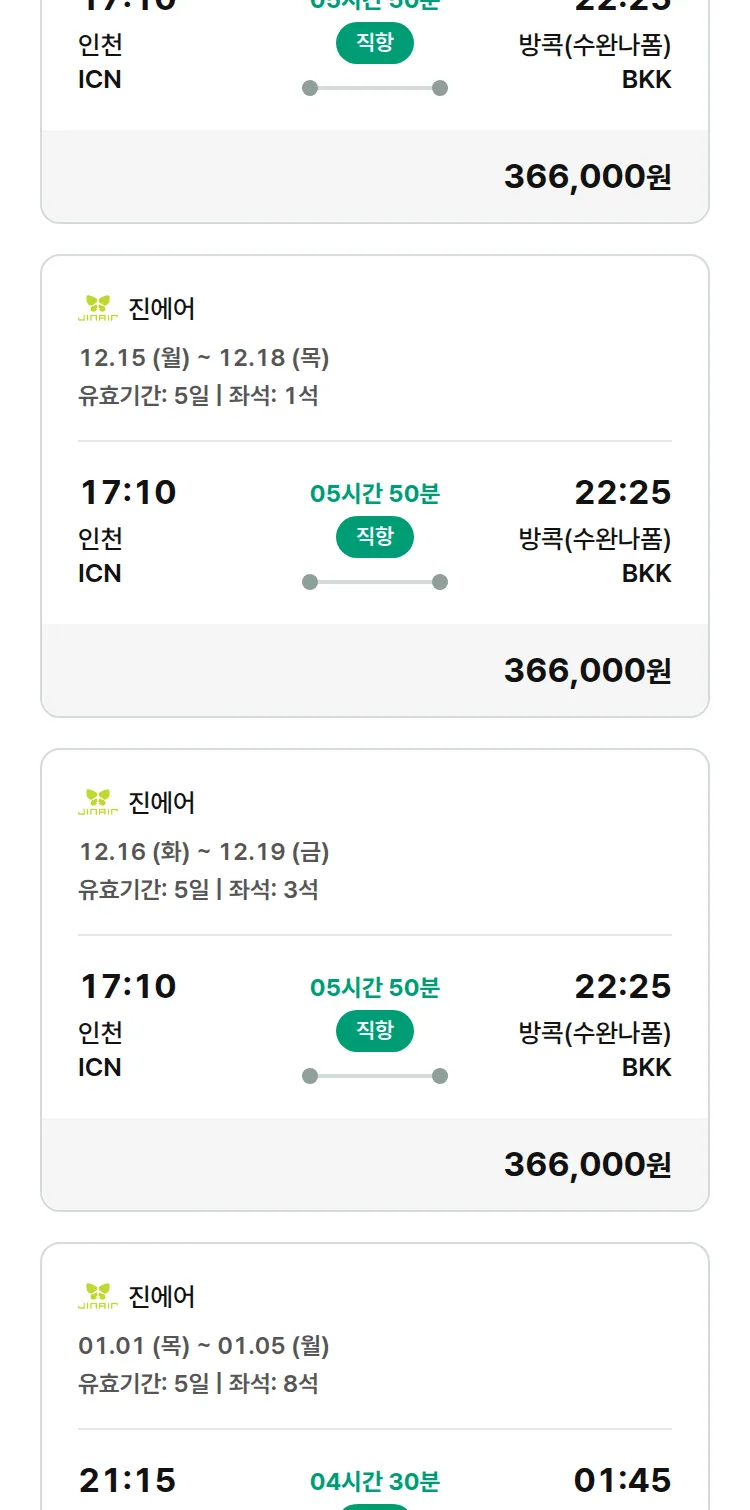Image resolution: width=750 pixels, height=1510 pixels.
Task: Click route line graphic on 12.16 flight
Action: (375, 1076)
